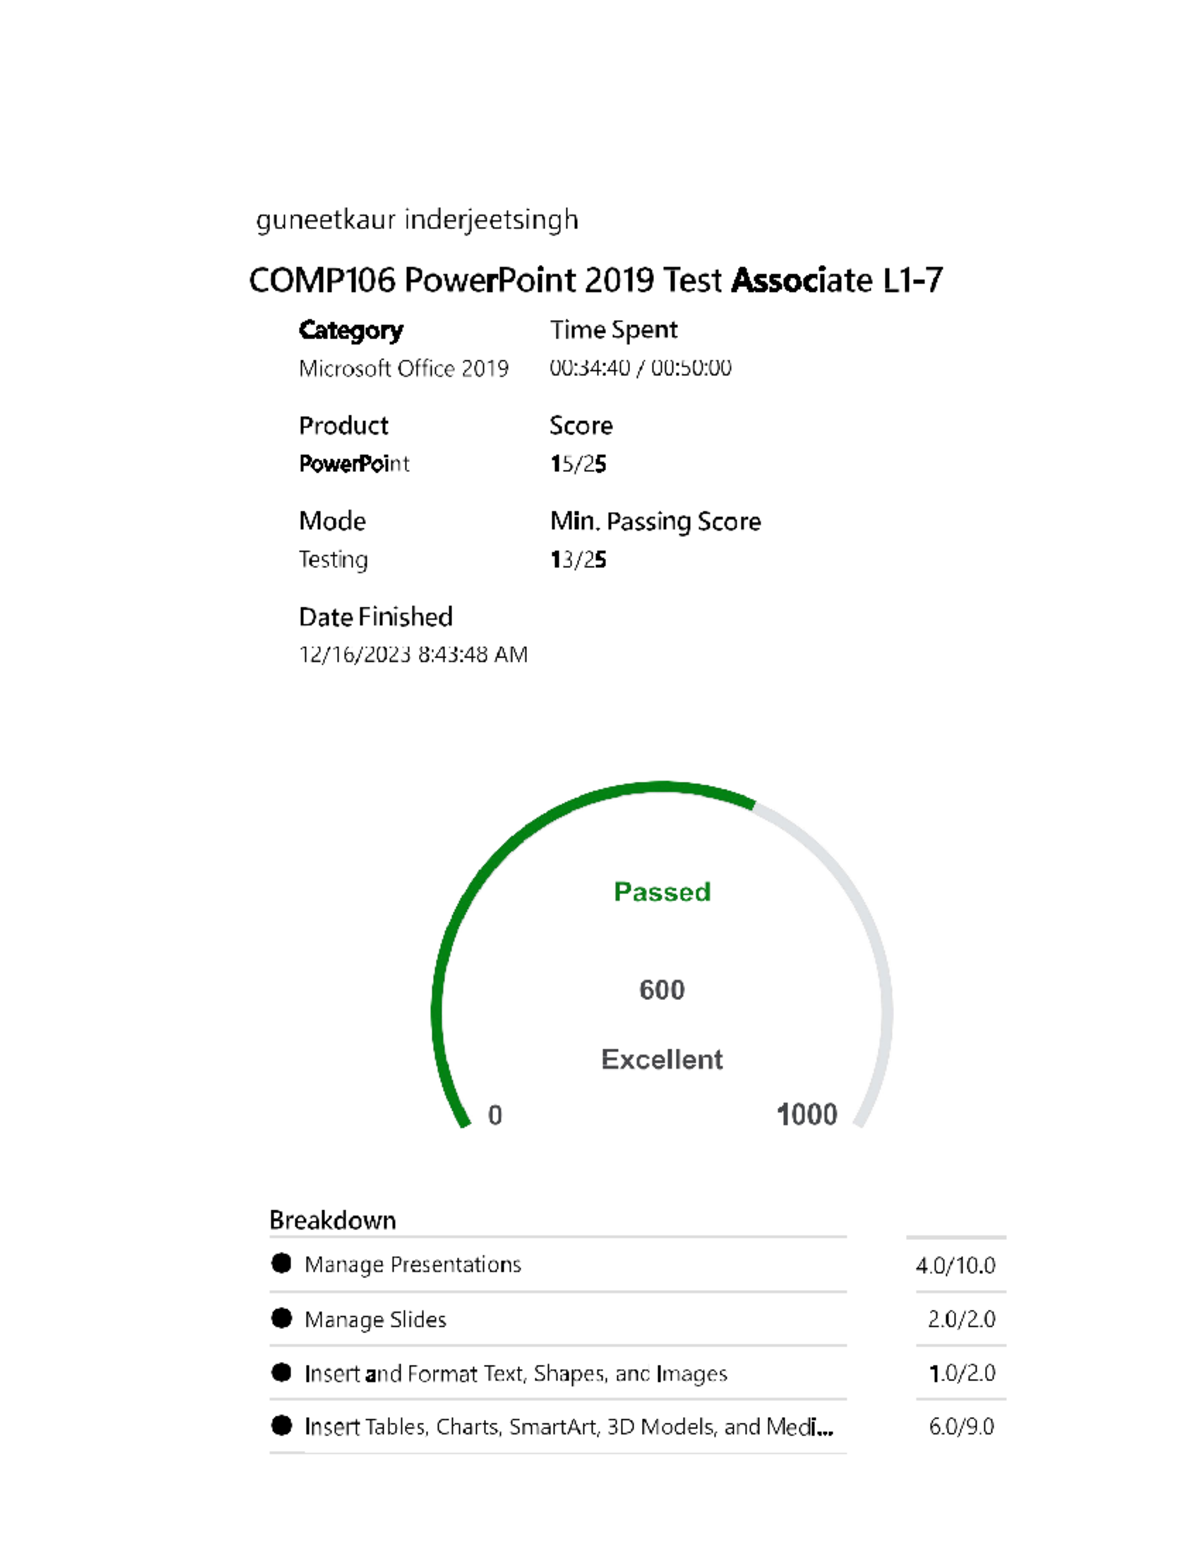This screenshot has width=1200, height=1553.
Task: Select the green Passed status text
Action: pos(662,891)
